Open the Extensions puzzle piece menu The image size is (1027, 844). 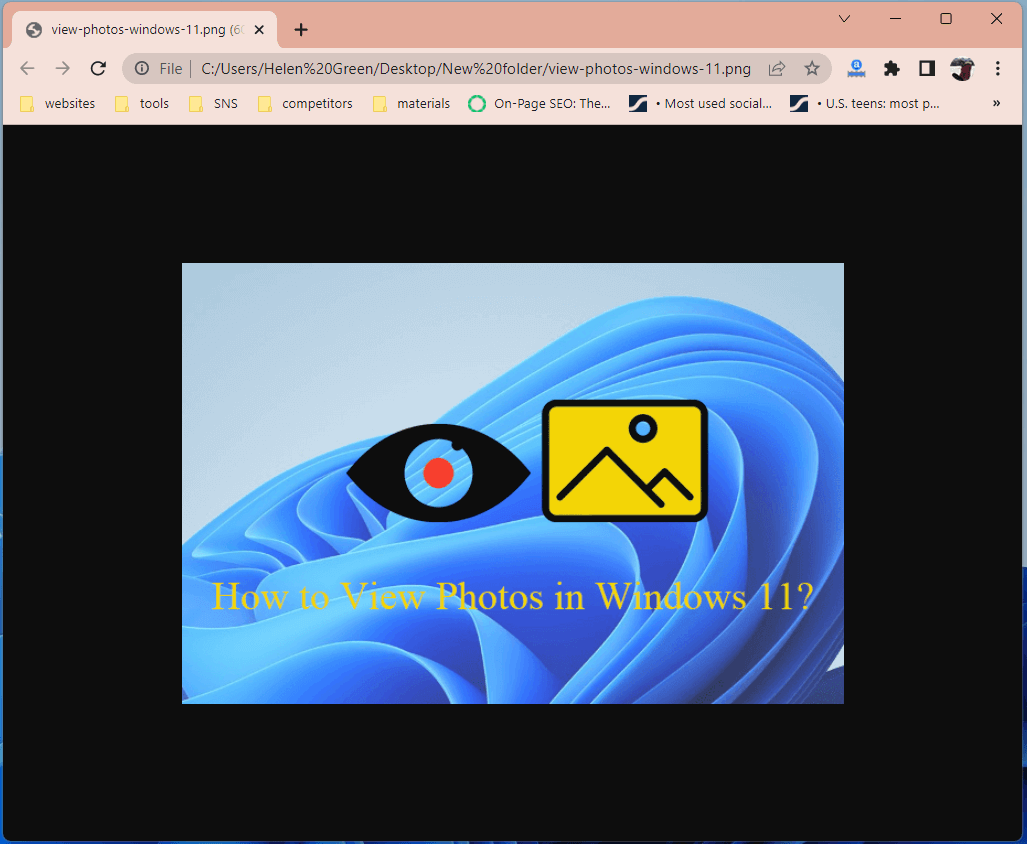click(891, 69)
